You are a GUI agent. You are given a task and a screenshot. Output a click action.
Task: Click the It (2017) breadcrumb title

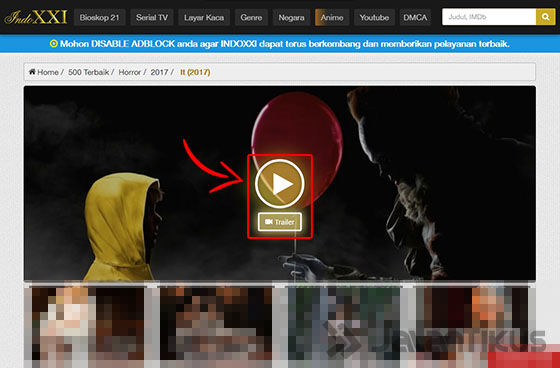coord(195,72)
